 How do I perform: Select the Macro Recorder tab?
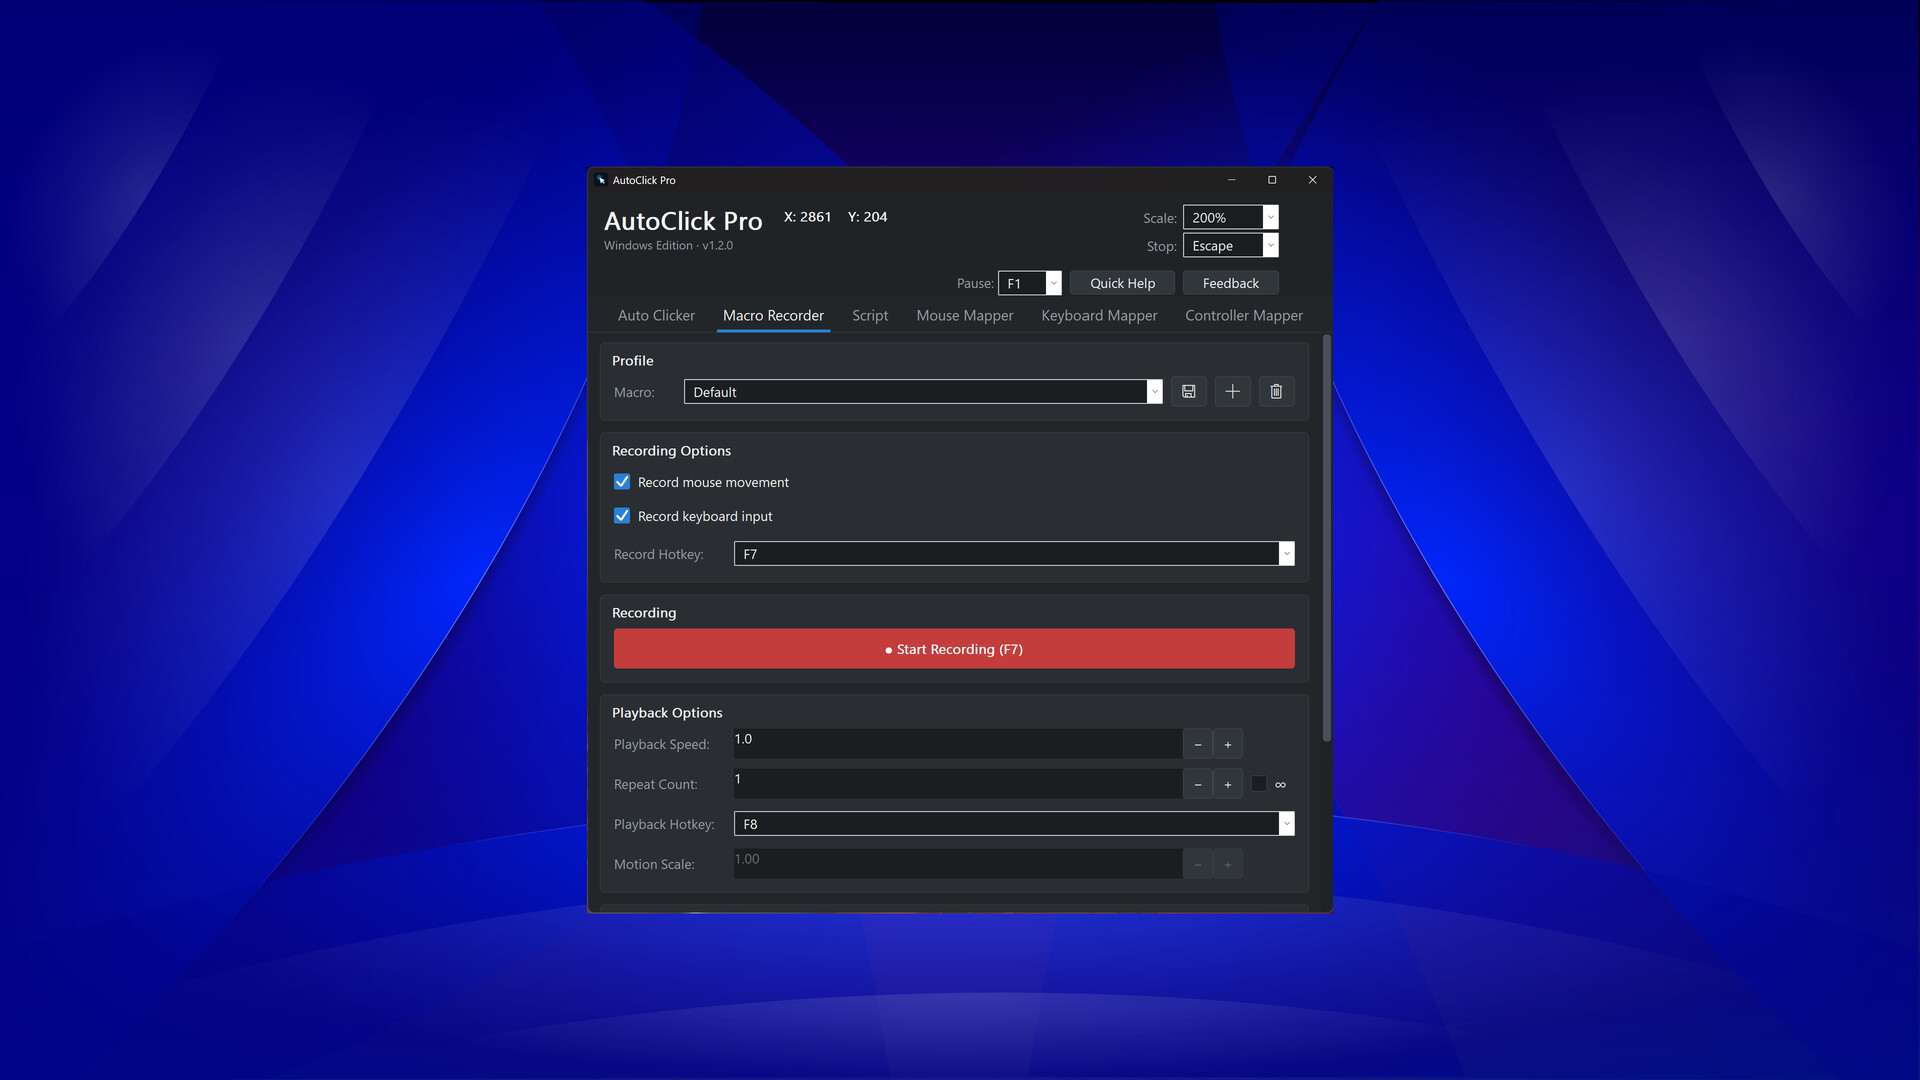[773, 316]
